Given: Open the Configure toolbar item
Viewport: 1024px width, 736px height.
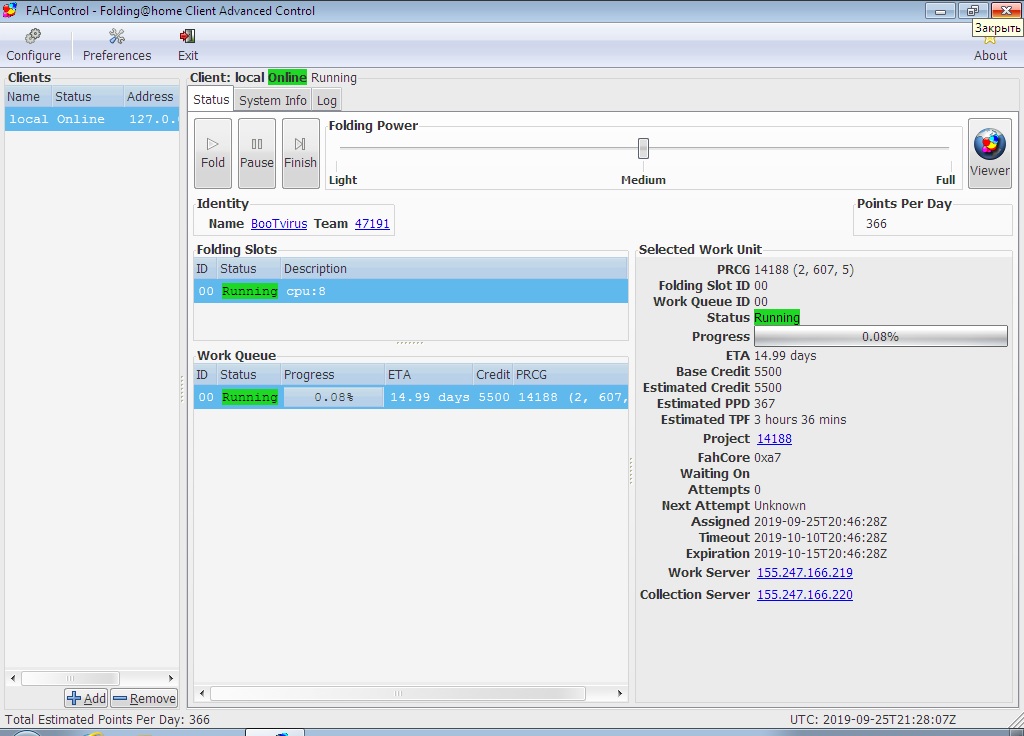Looking at the screenshot, I should coord(33,45).
